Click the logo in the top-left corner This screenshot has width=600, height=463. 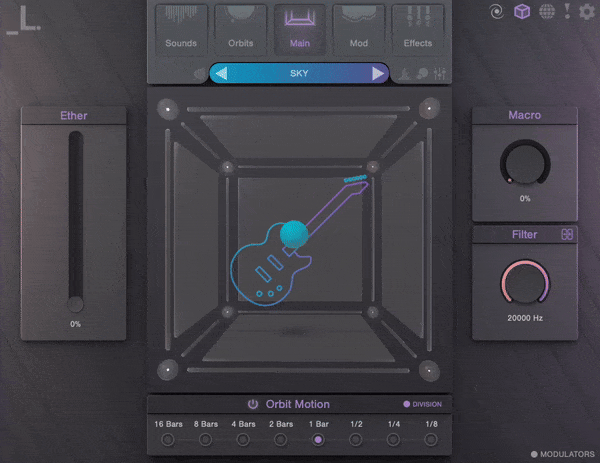click(x=23, y=20)
